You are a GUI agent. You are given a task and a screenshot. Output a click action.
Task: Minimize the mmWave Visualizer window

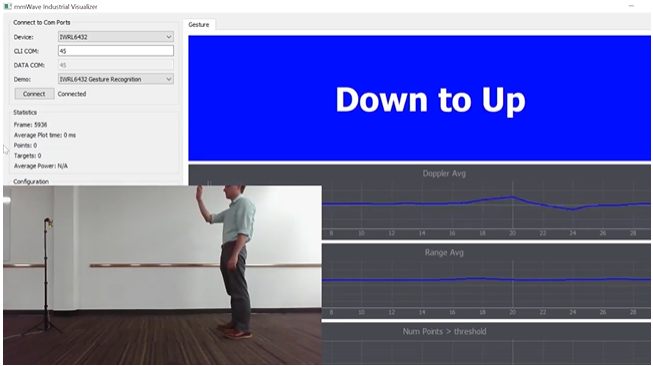pos(631,6)
